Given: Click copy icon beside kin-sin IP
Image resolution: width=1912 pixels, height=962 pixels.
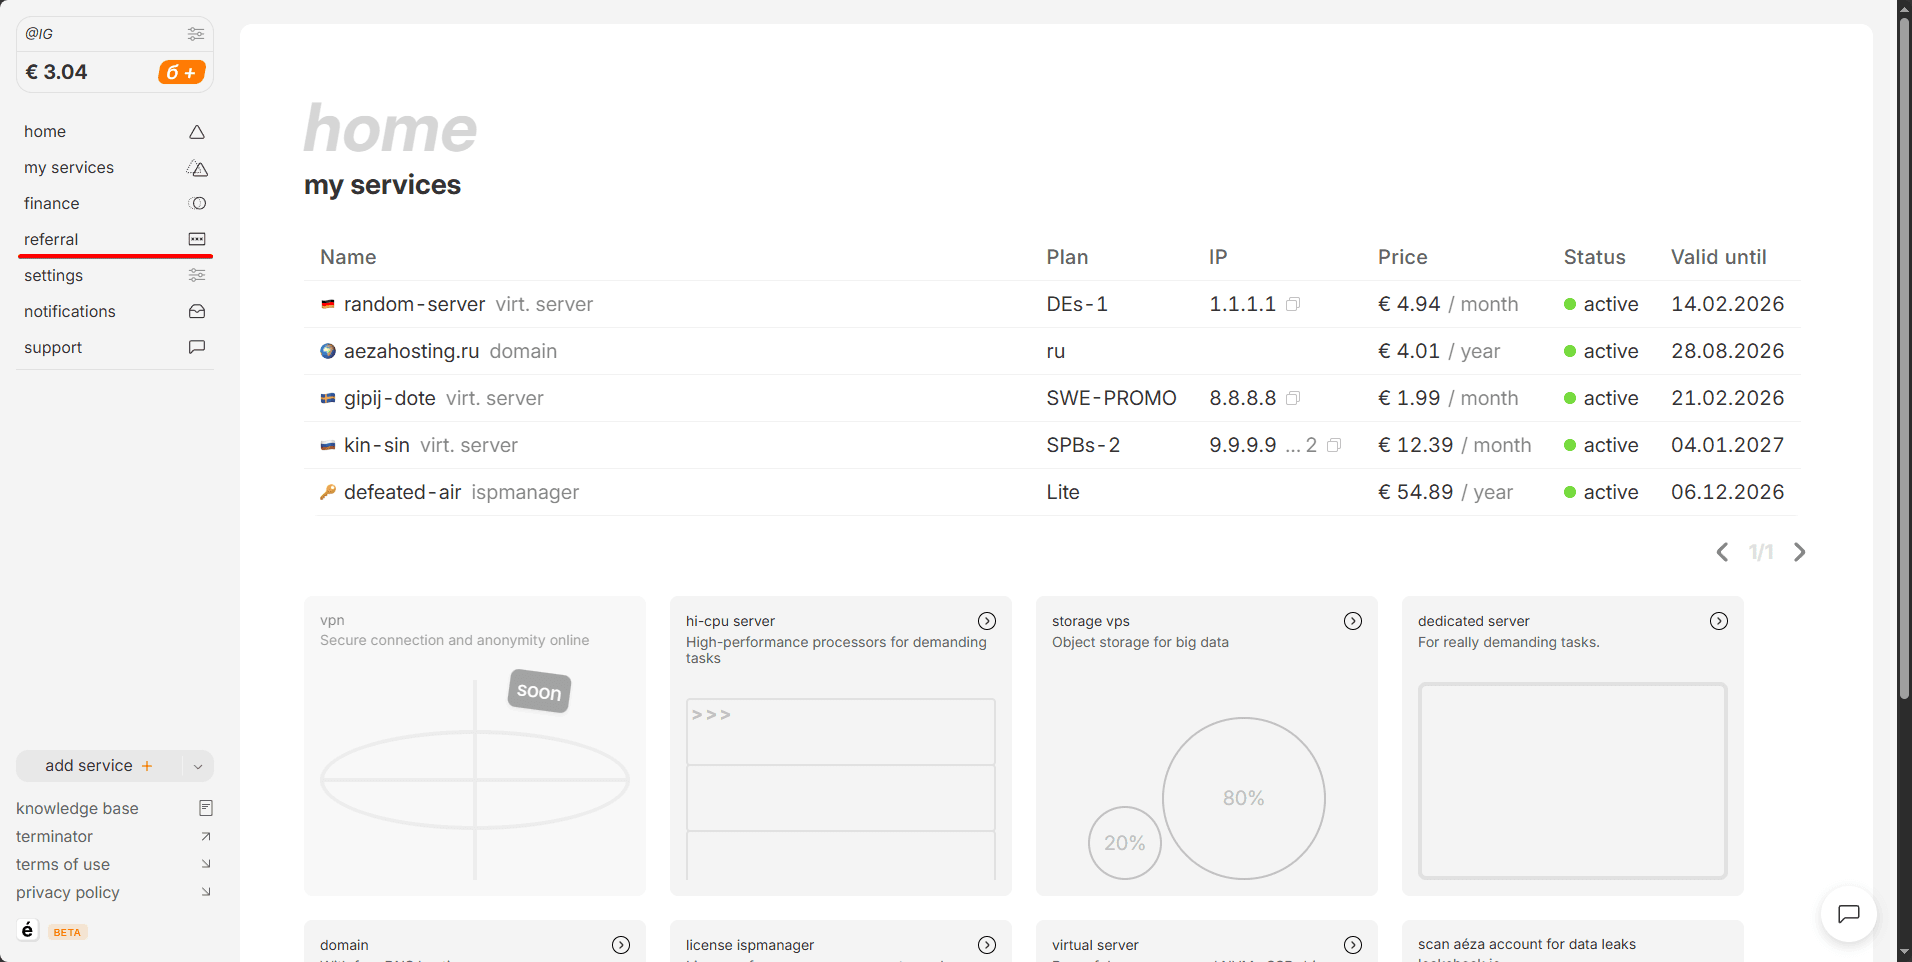Looking at the screenshot, I should pos(1334,445).
